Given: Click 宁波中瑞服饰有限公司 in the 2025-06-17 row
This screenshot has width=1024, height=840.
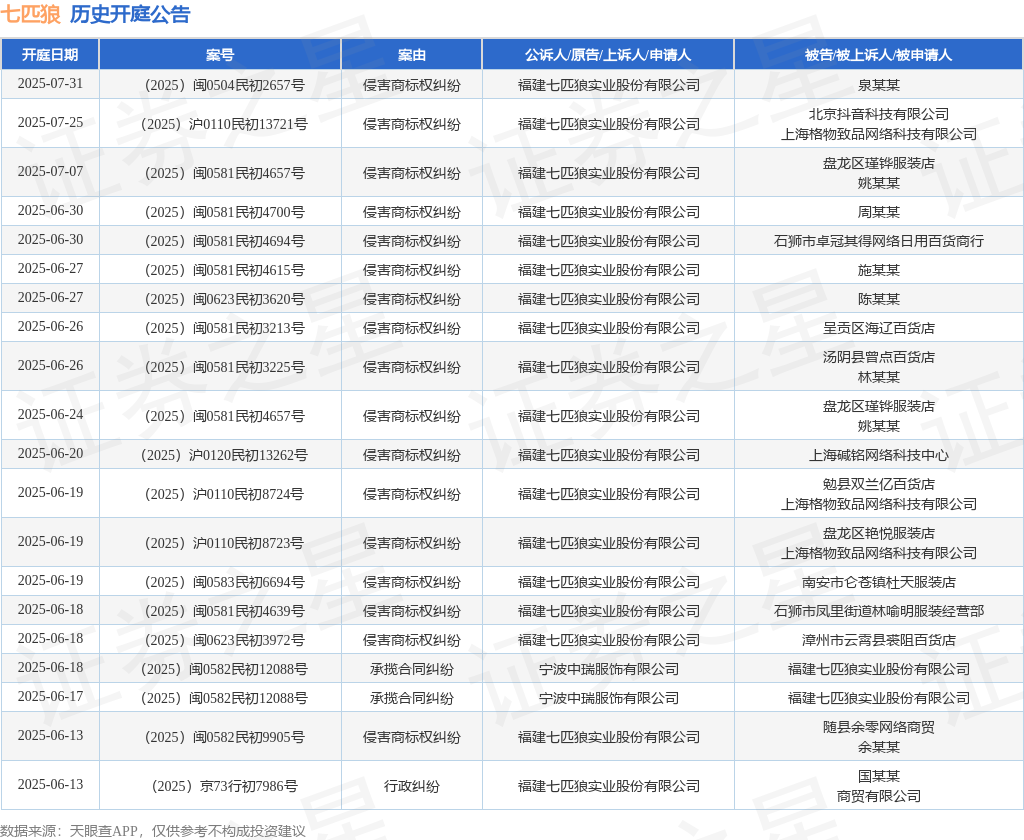Looking at the screenshot, I should point(609,698).
